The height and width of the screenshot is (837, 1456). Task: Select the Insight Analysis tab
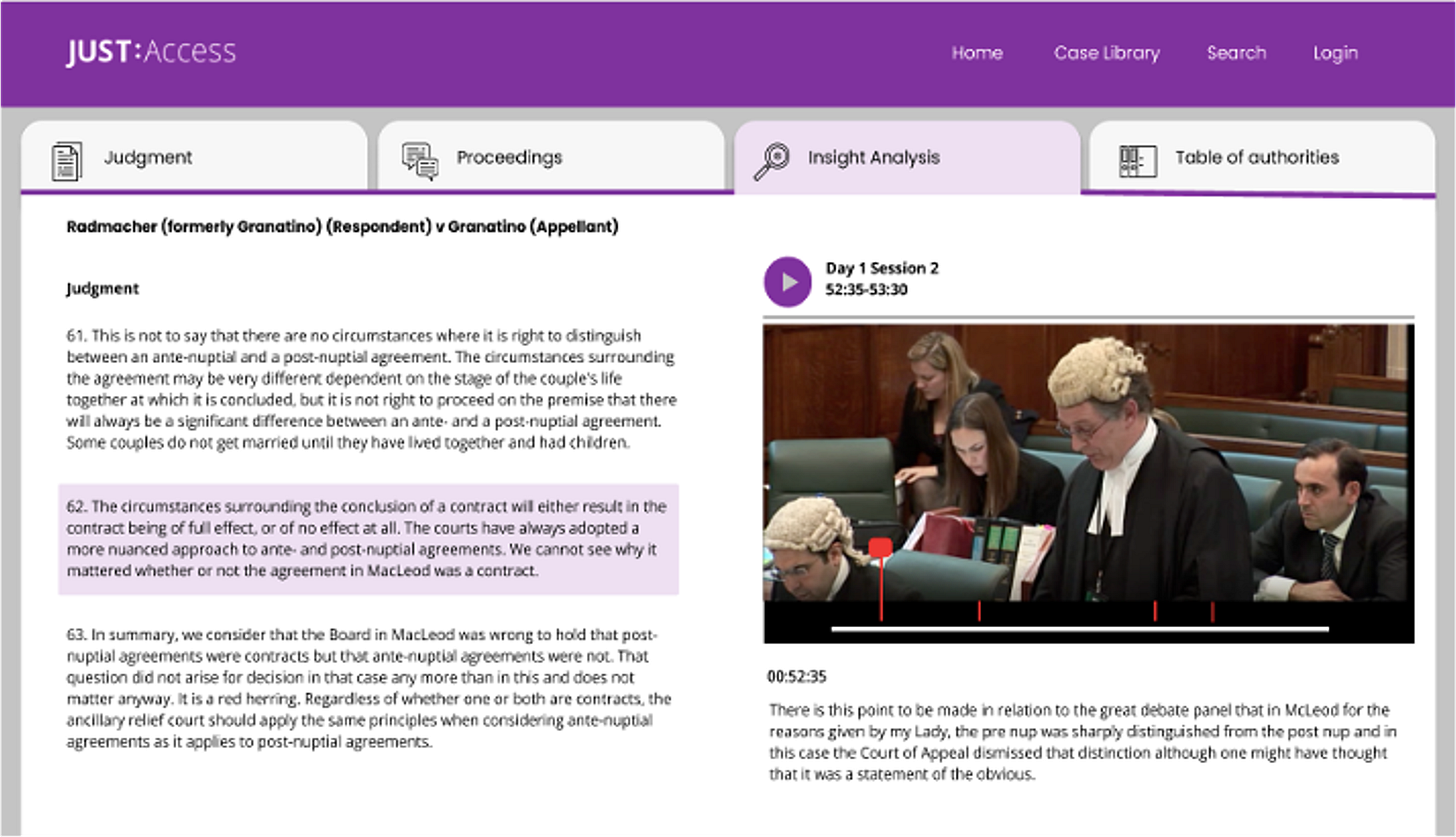pyautogui.click(x=907, y=157)
